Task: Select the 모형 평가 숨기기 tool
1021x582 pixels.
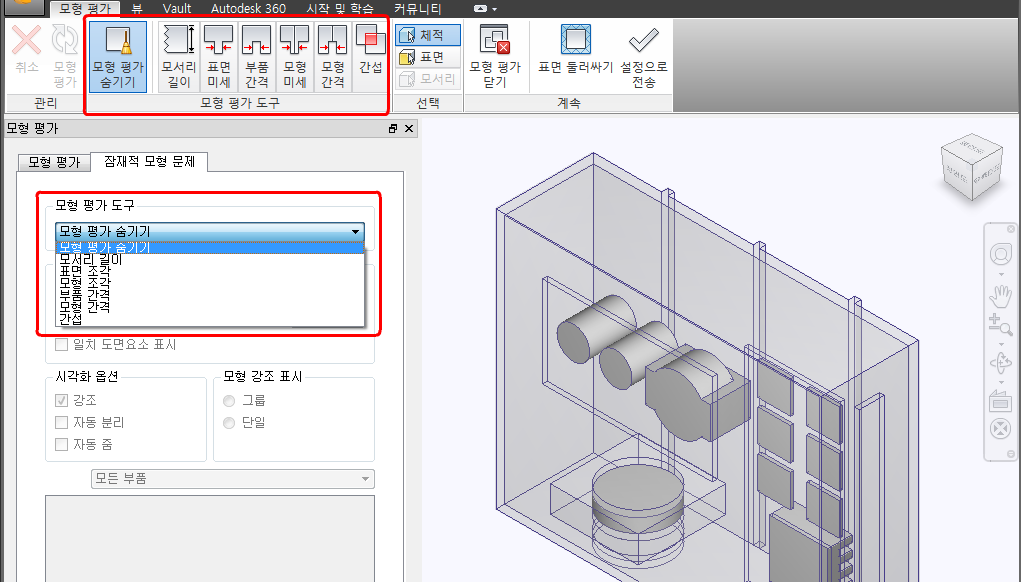Action: [118, 56]
